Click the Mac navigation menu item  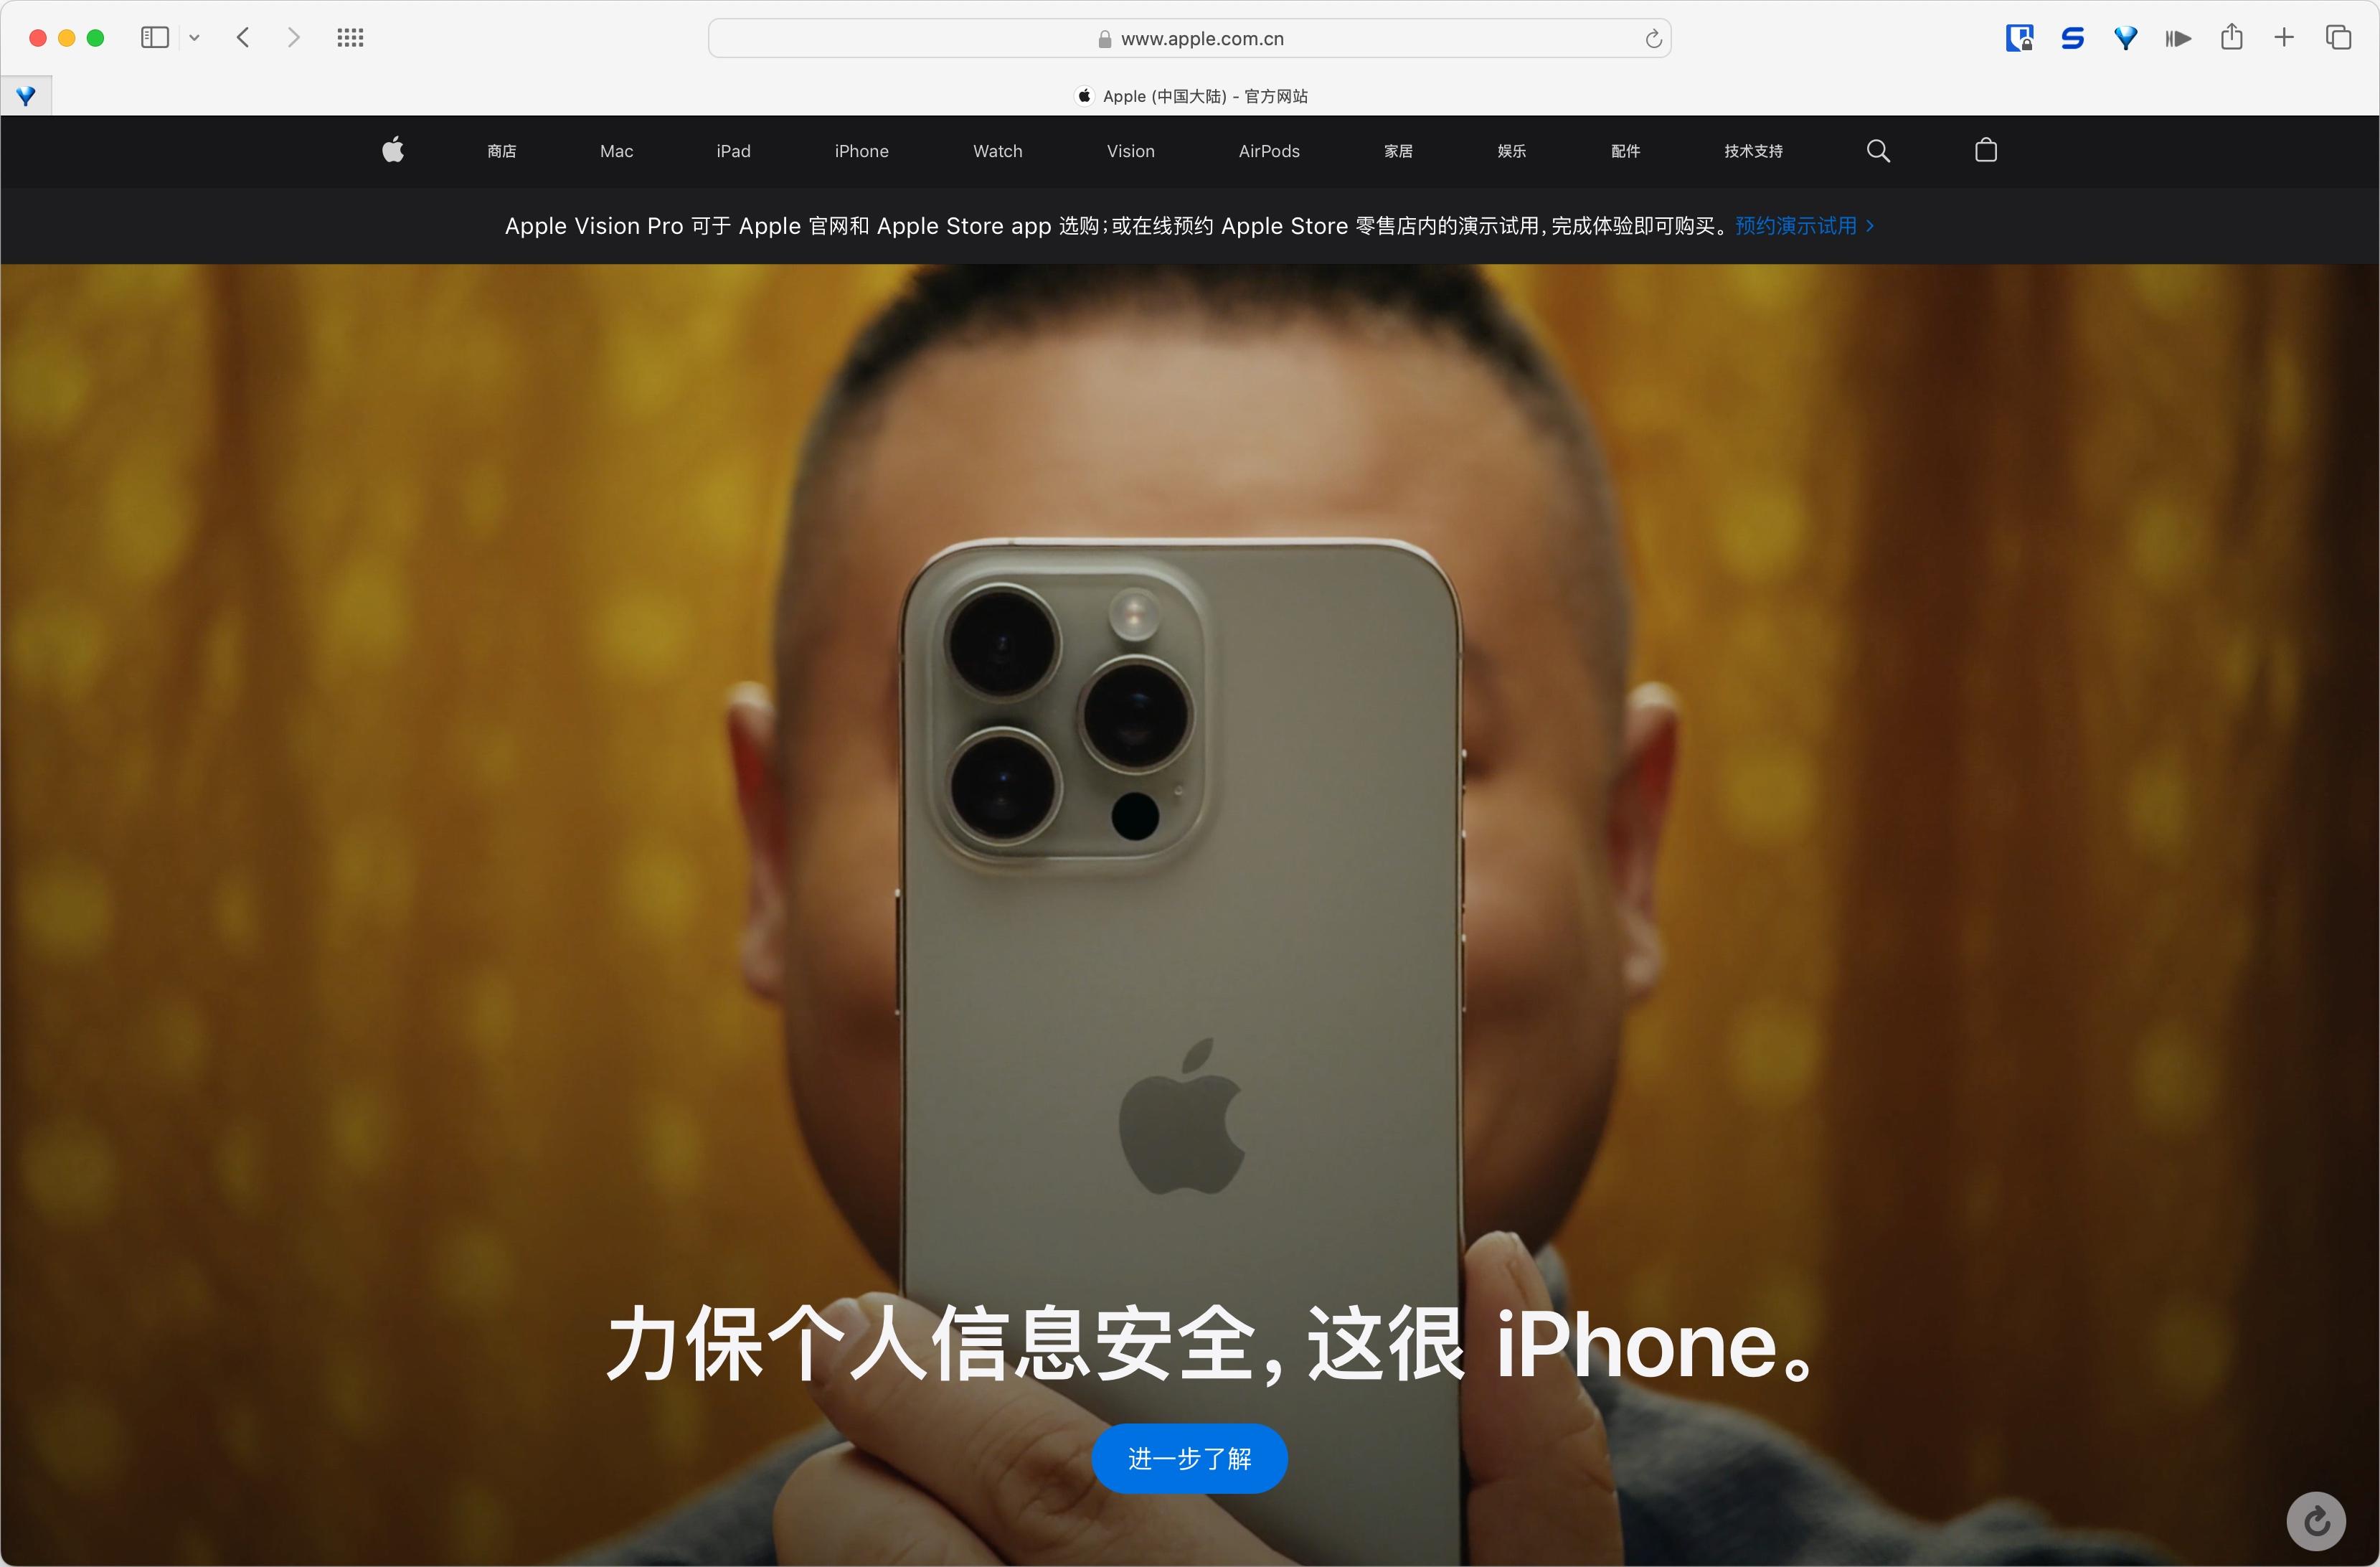point(618,152)
